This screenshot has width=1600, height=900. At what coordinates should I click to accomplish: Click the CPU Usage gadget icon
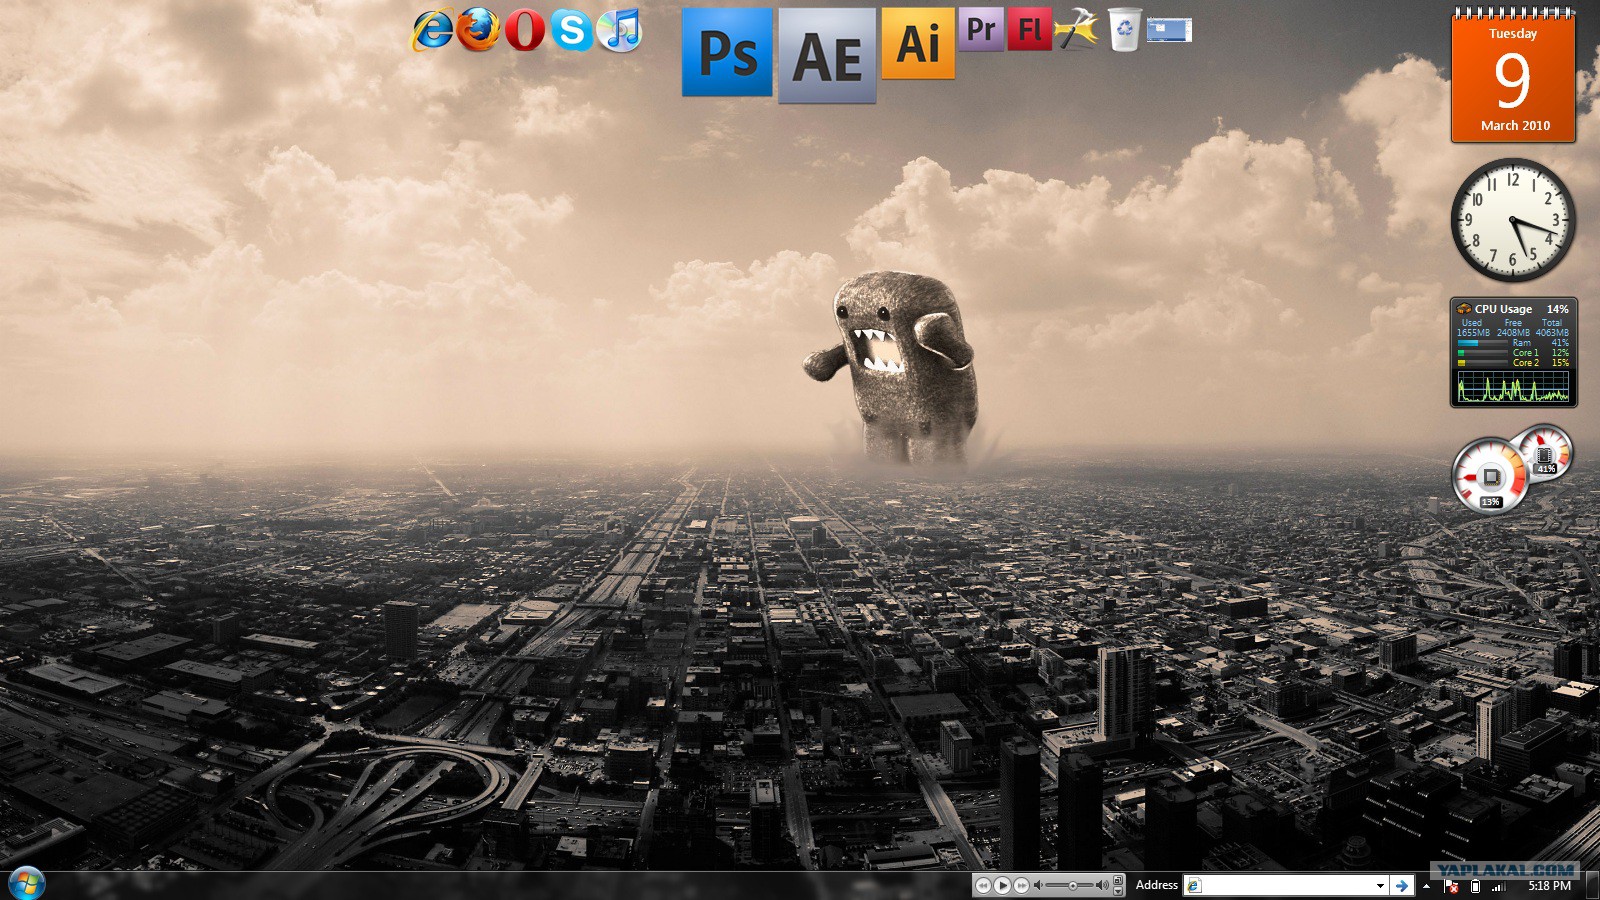tap(1463, 309)
